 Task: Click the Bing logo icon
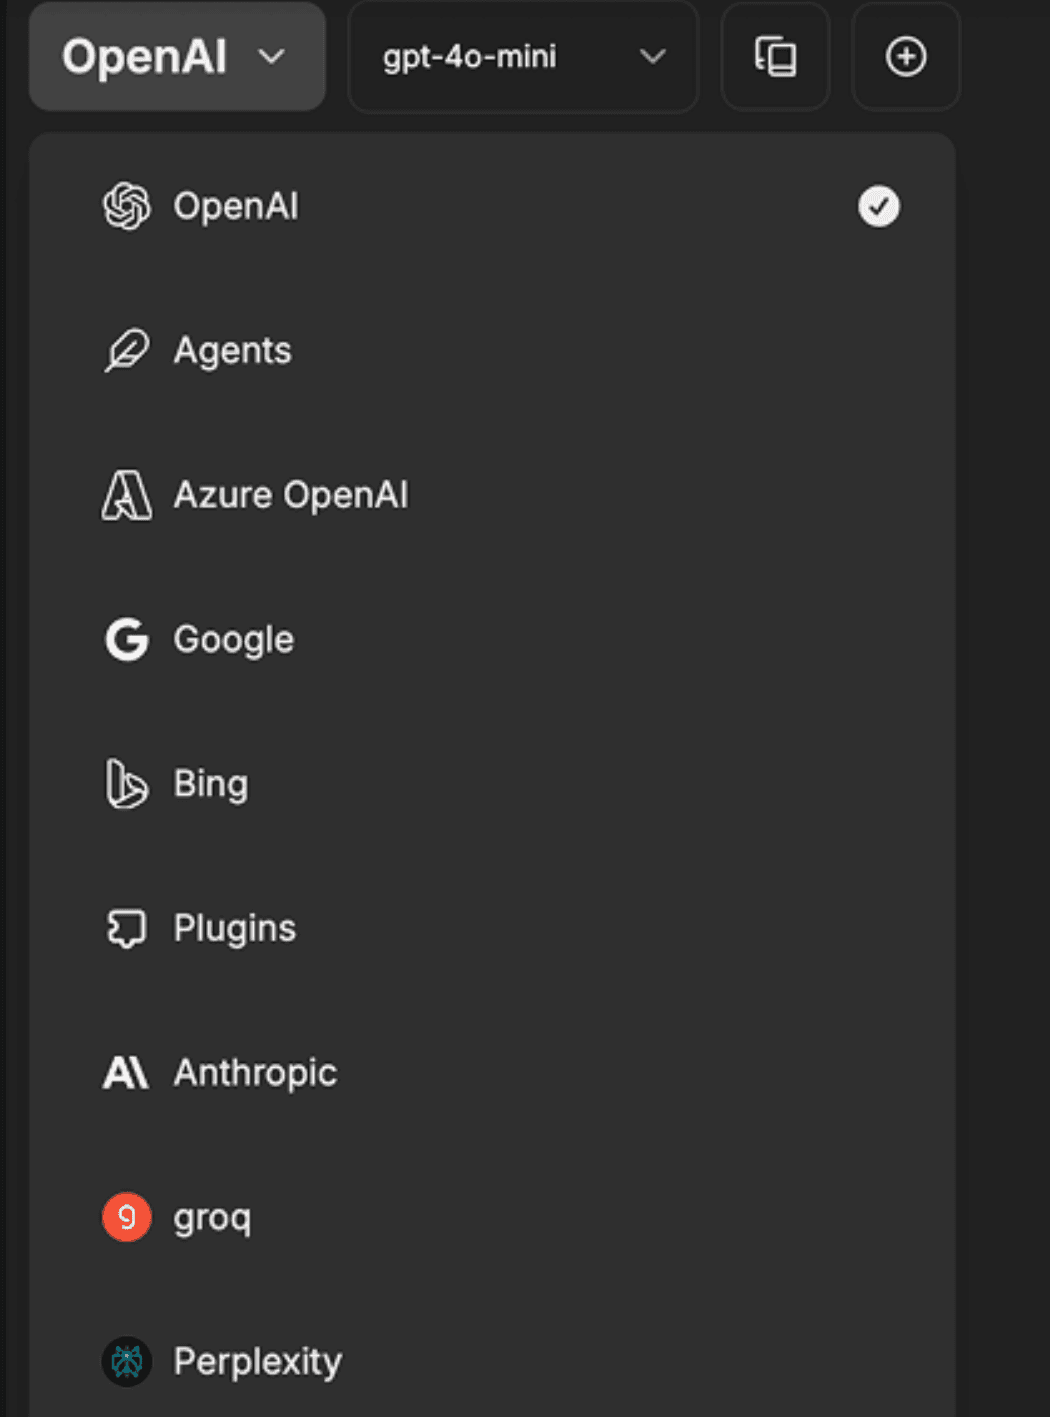[127, 784]
